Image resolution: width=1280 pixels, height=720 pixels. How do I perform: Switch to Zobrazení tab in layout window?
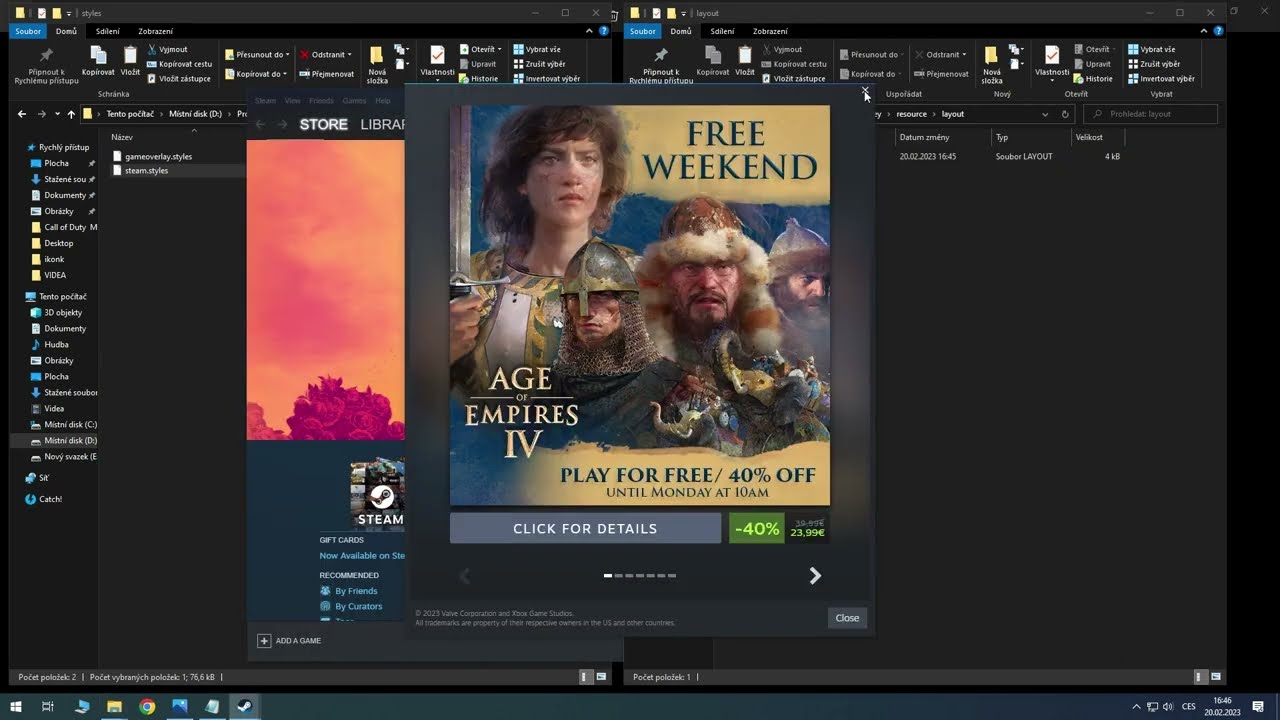tap(770, 31)
